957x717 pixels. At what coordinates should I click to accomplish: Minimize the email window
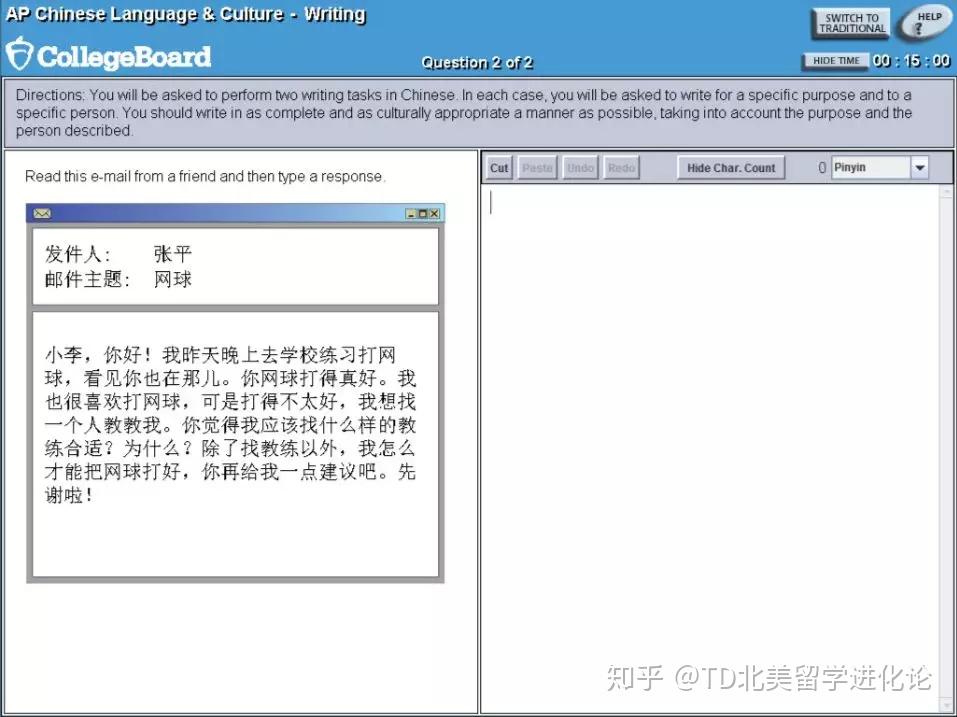click(x=411, y=214)
